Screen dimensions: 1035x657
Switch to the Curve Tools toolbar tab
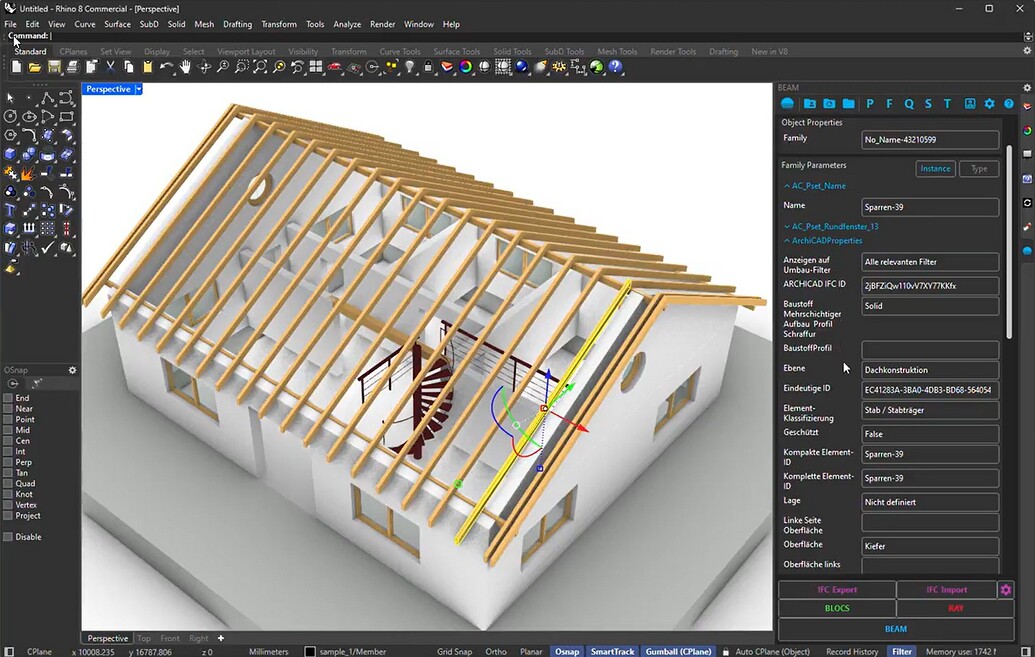[399, 52]
